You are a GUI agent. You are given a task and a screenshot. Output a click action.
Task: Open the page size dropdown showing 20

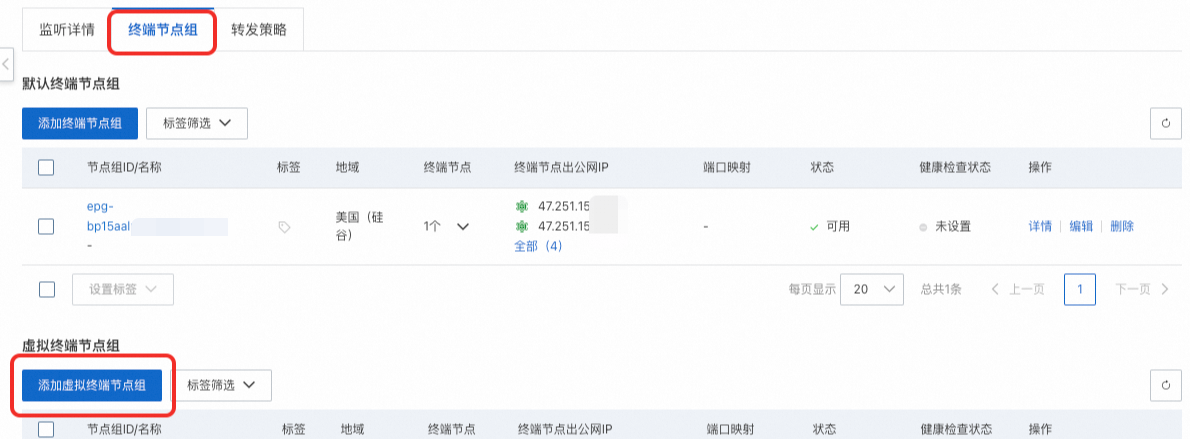(871, 289)
